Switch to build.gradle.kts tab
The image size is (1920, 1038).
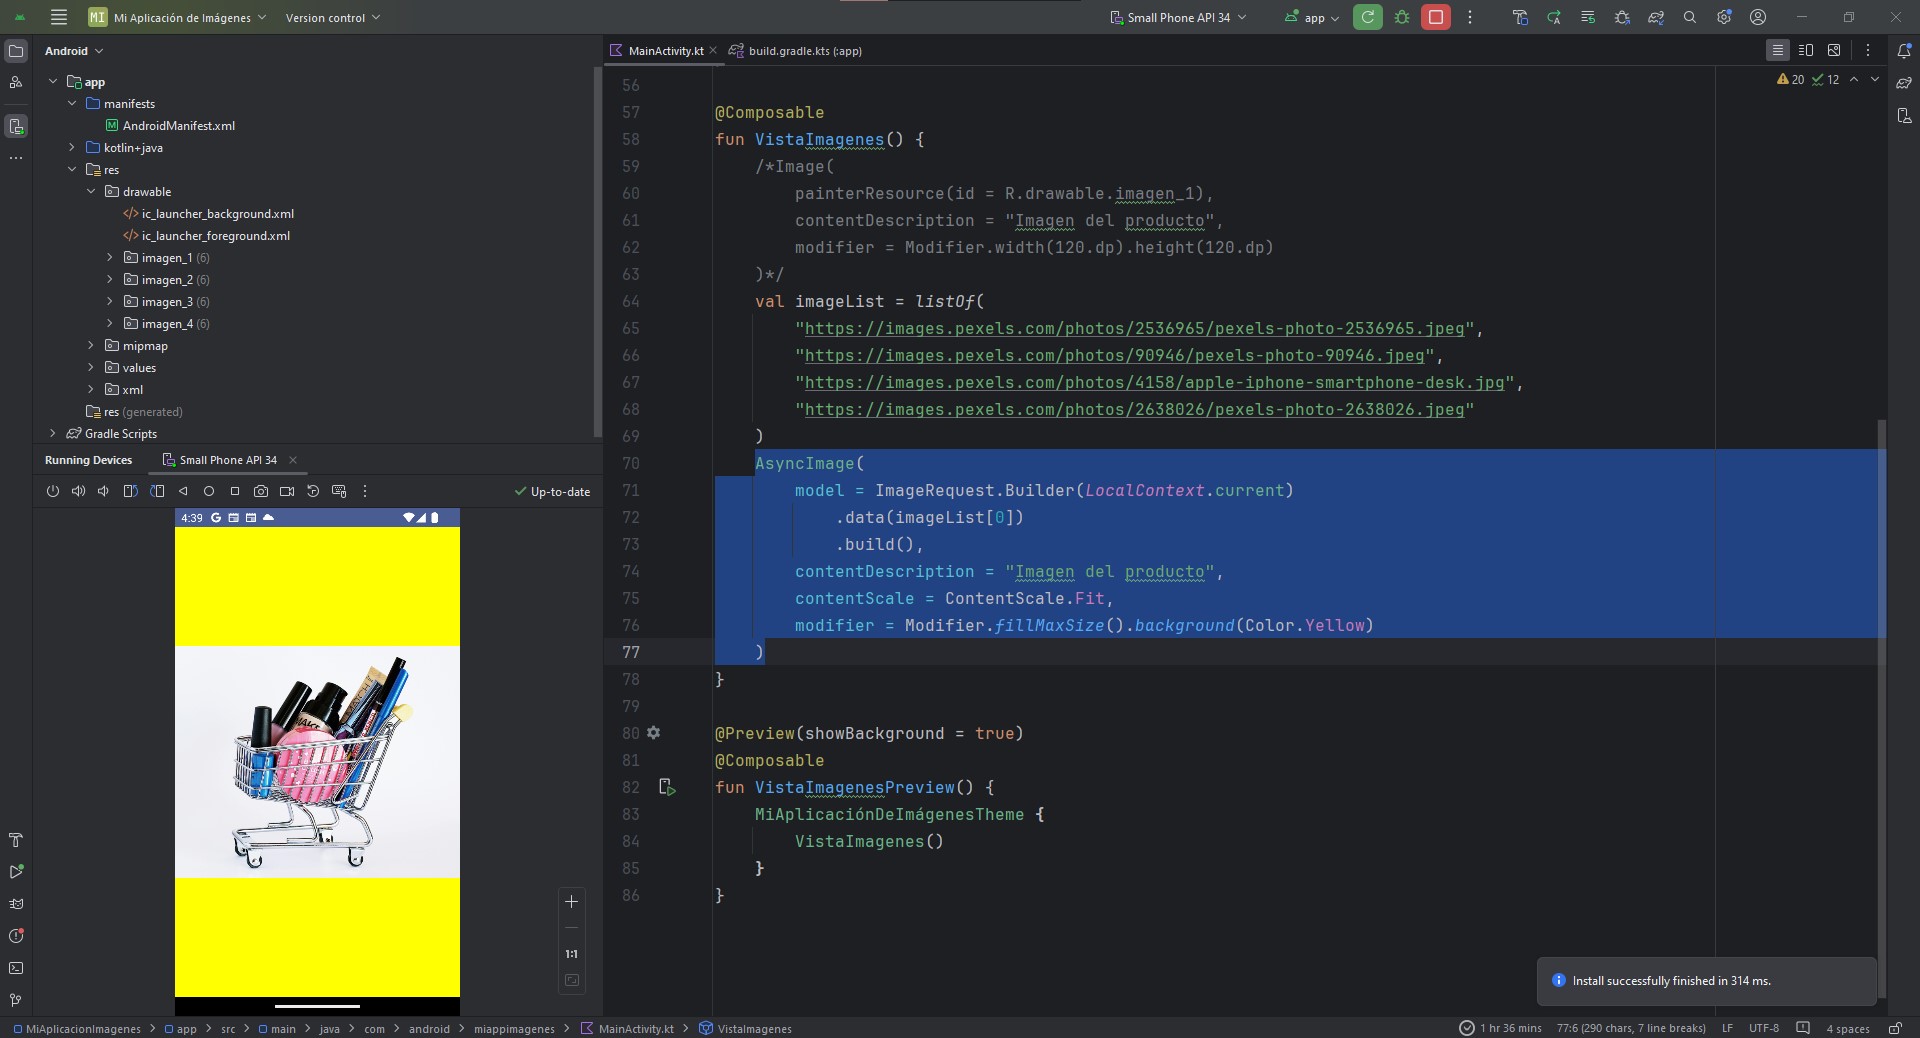[x=804, y=51]
